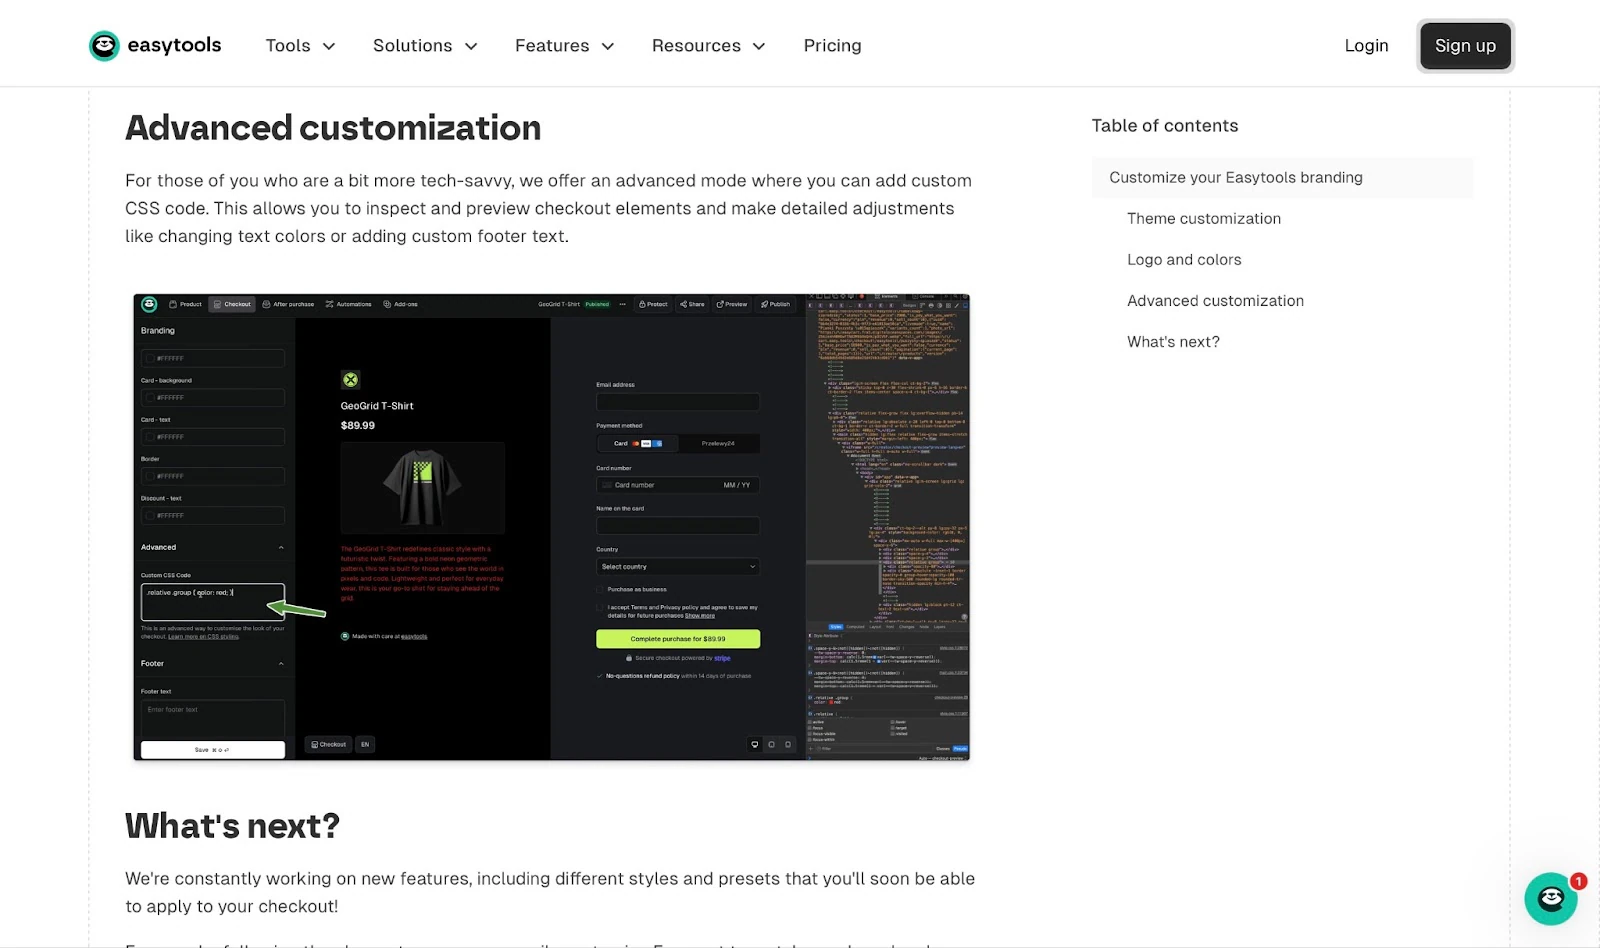Select What's next? in table of contents

pyautogui.click(x=1173, y=341)
